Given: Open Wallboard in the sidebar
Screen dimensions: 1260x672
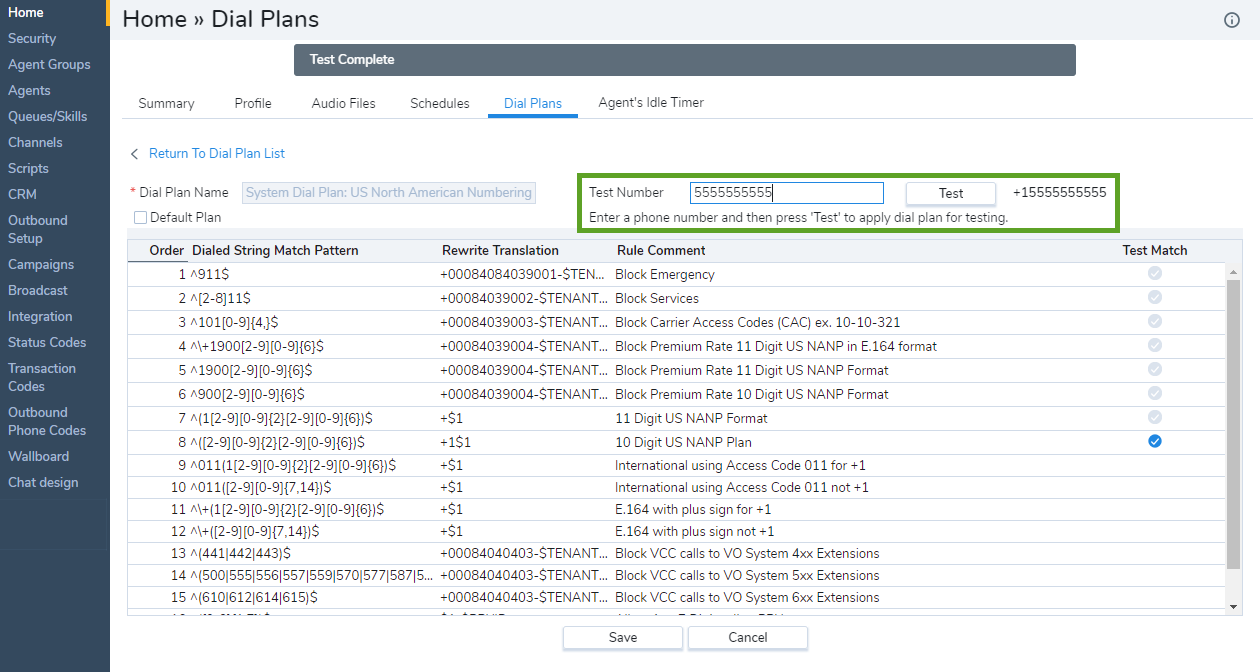Looking at the screenshot, I should [x=39, y=456].
